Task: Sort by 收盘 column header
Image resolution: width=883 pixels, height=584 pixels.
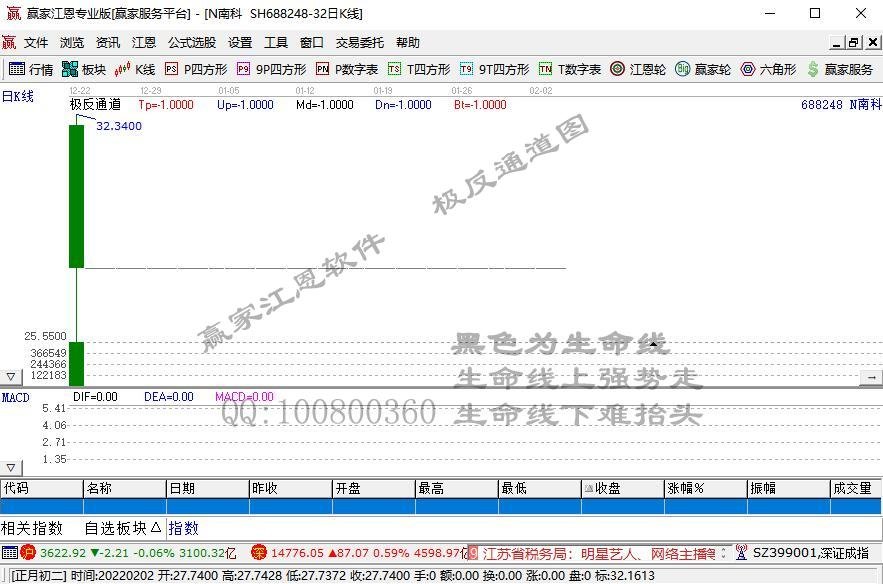Action: 623,488
